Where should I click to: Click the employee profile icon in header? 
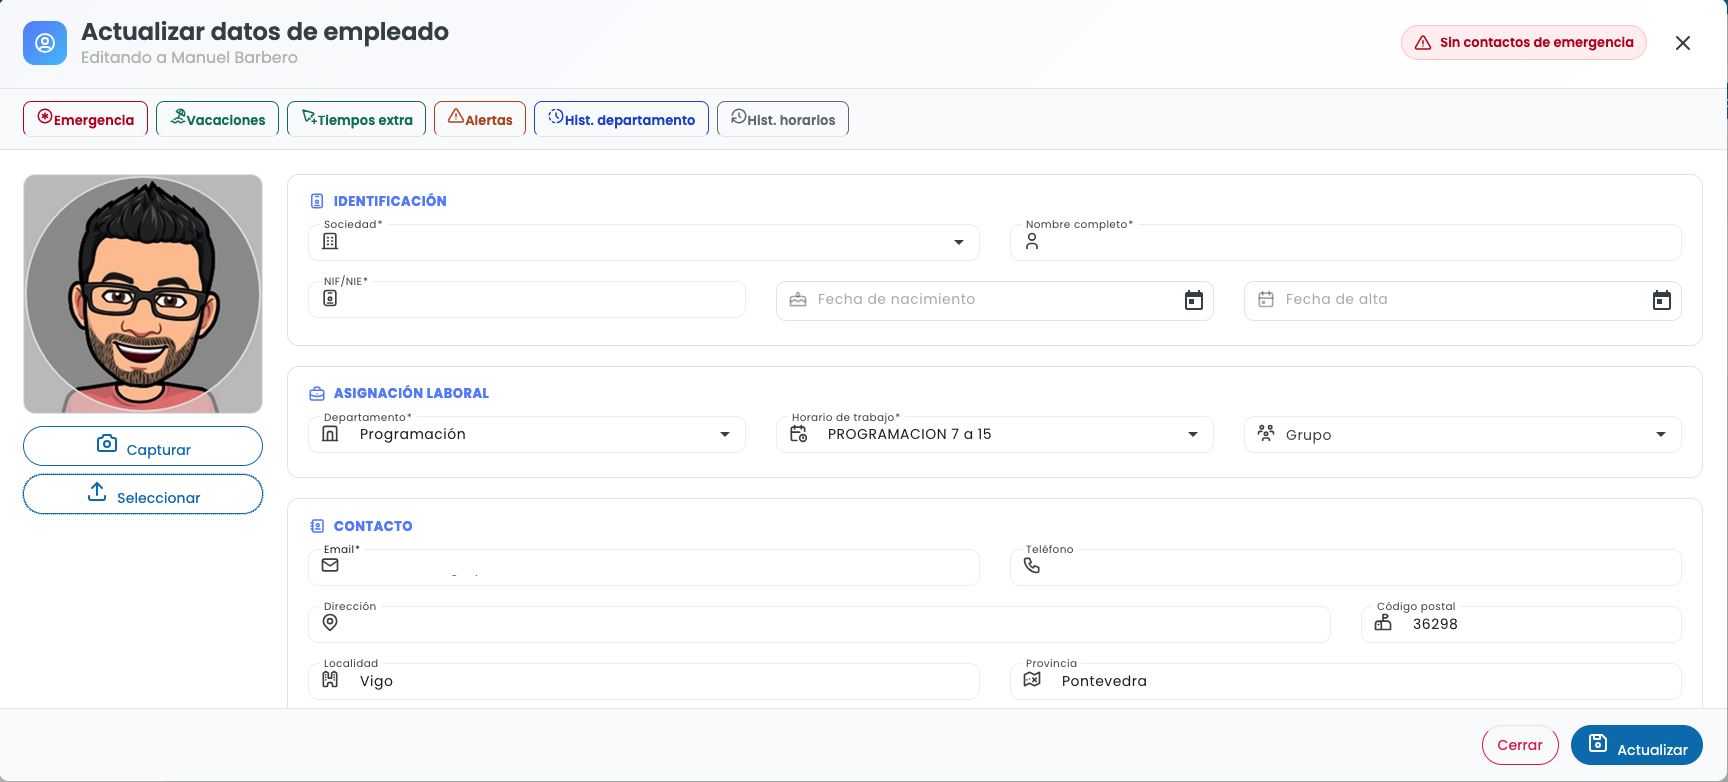click(x=45, y=43)
